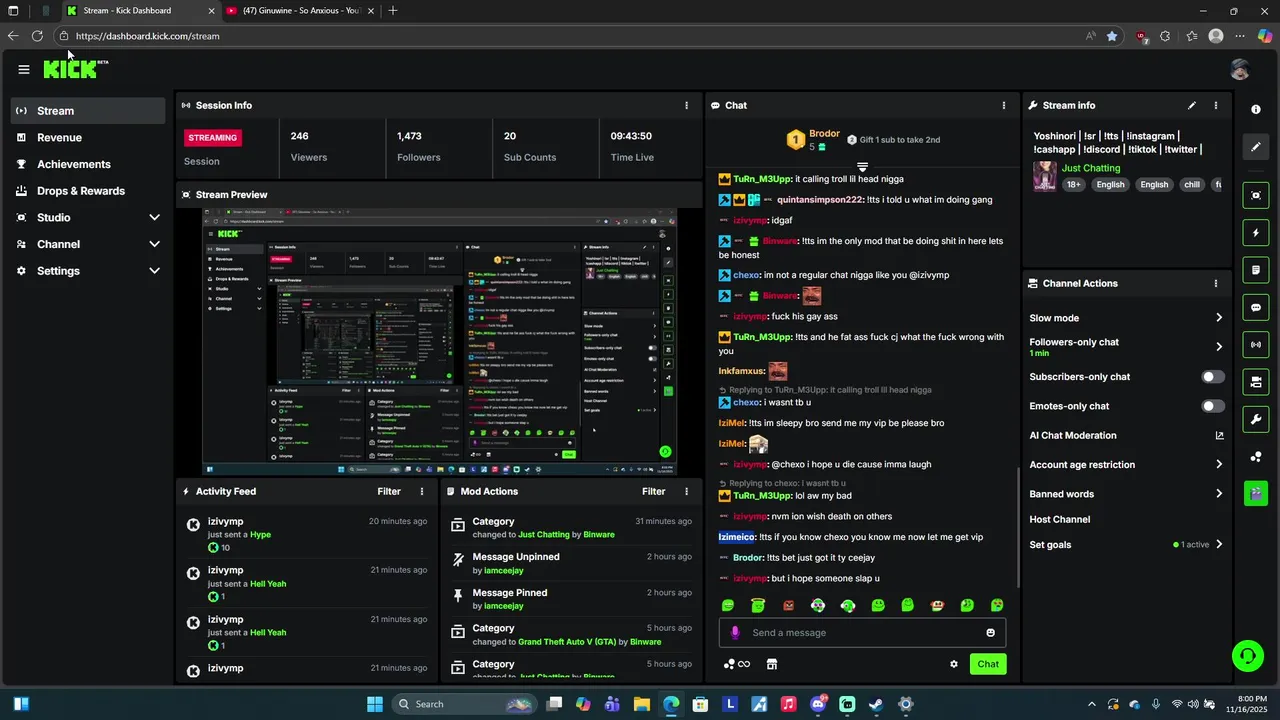This screenshot has height=720, width=1280.
Task: Click Host Channel action
Action: click(1060, 519)
